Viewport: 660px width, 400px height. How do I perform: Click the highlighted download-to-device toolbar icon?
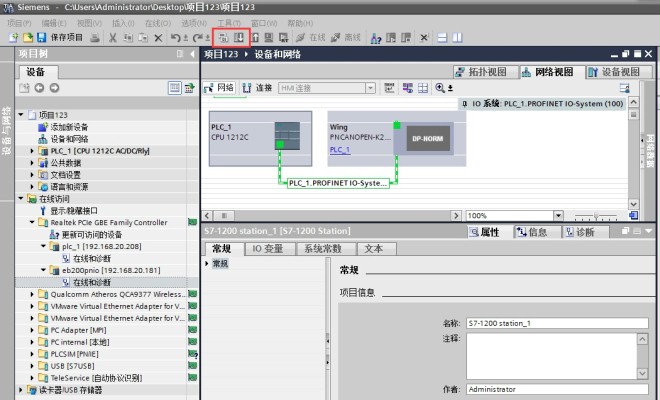240,37
